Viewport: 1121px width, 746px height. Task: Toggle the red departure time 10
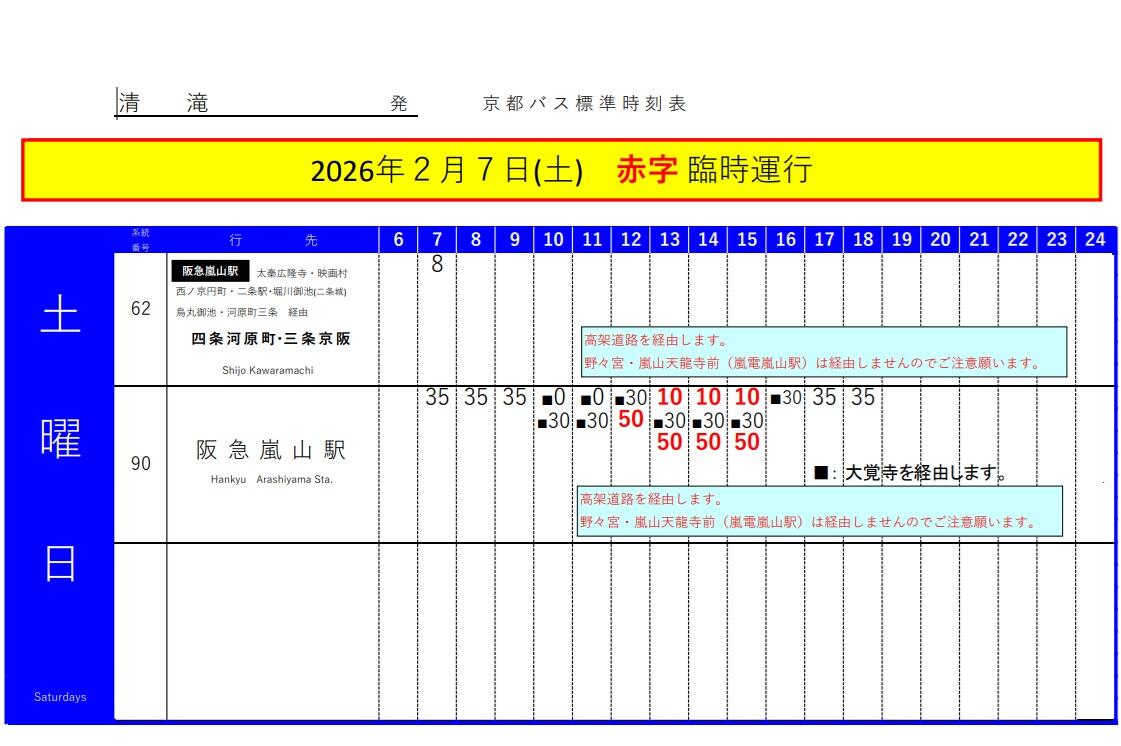[x=669, y=397]
